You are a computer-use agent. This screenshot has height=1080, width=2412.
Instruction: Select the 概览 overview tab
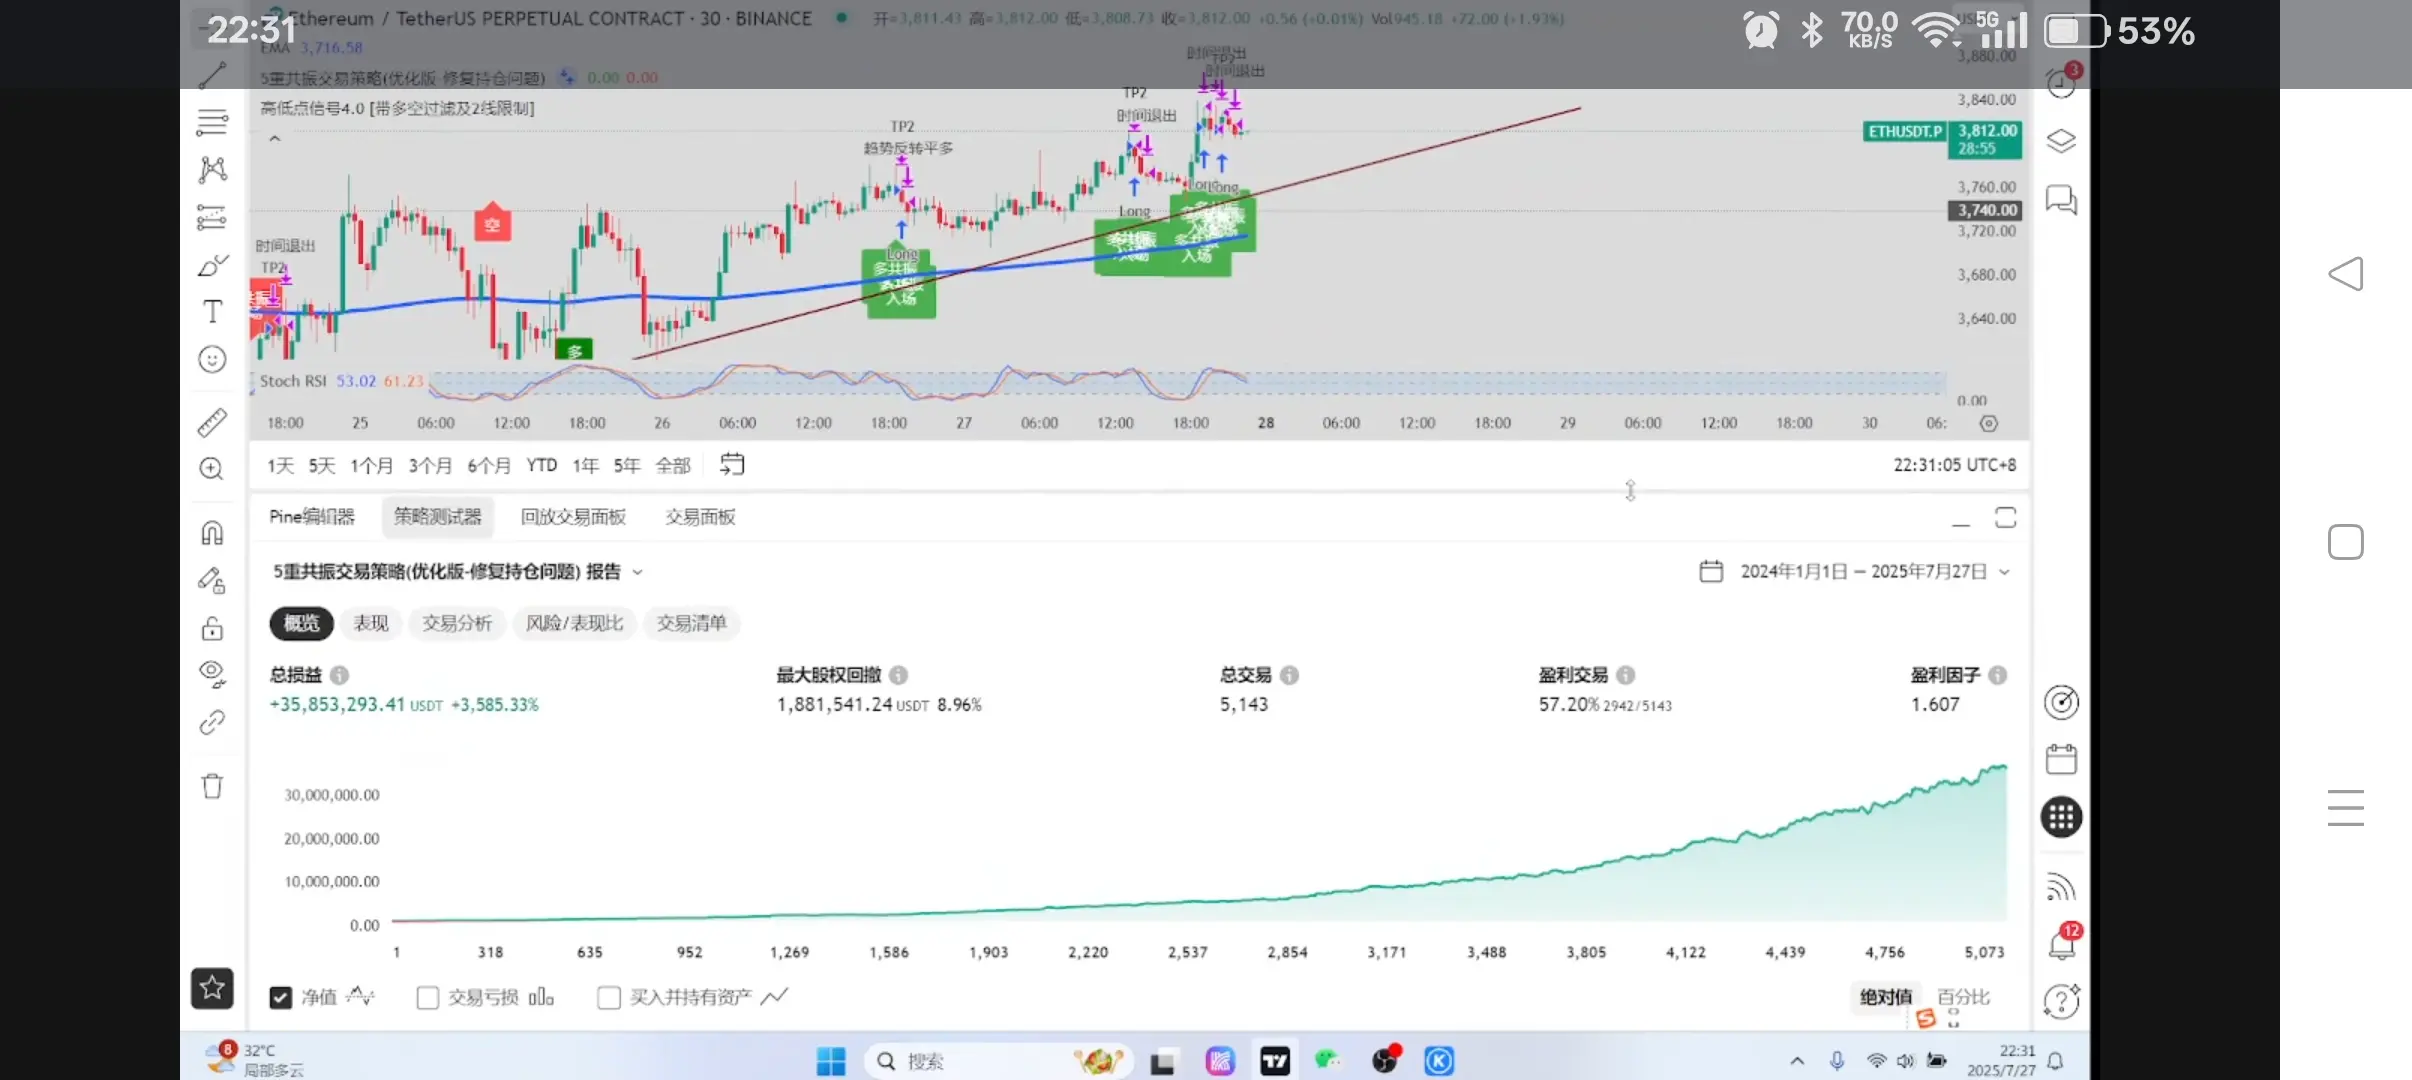301,623
